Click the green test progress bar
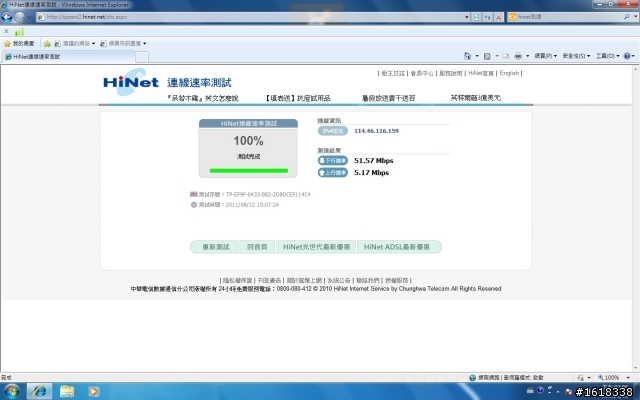This screenshot has height=400, width=640. (x=249, y=171)
